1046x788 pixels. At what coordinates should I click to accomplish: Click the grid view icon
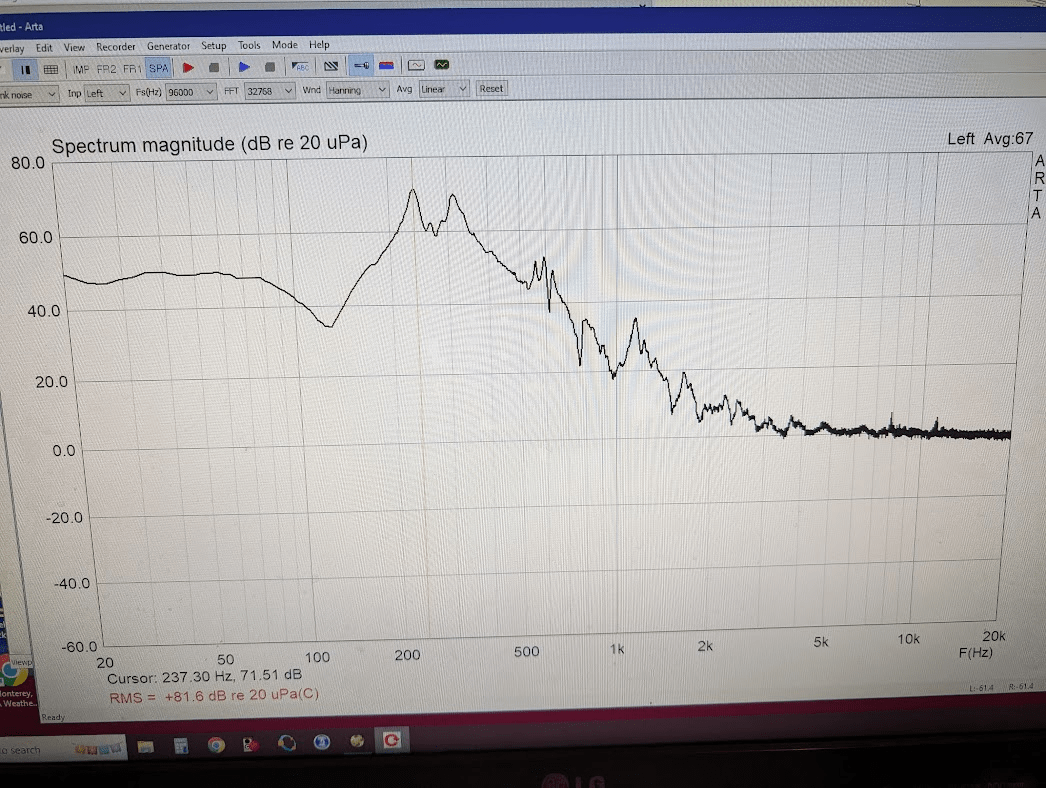click(x=51, y=69)
